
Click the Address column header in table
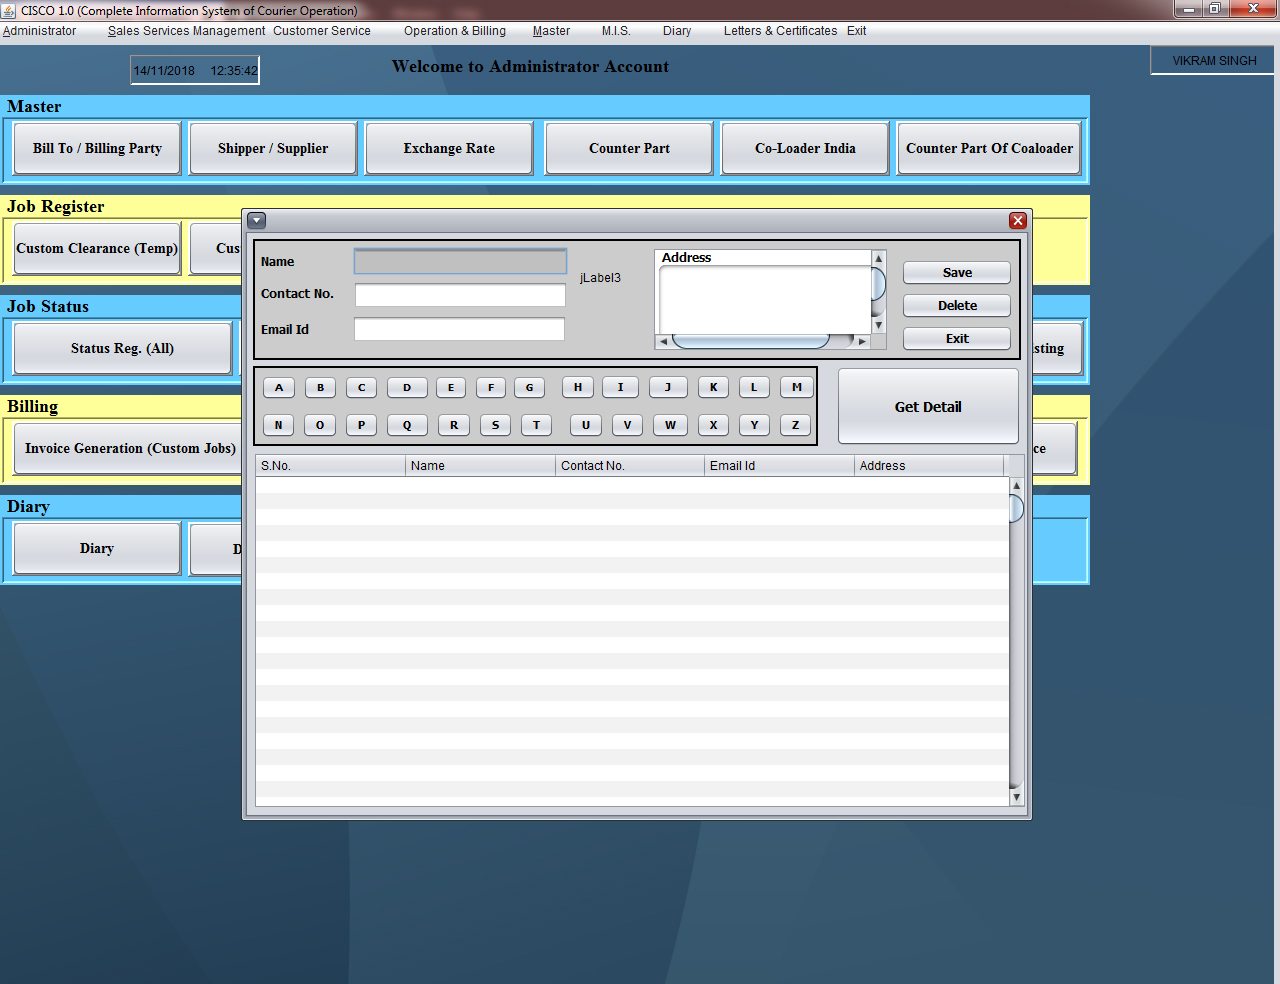point(929,466)
